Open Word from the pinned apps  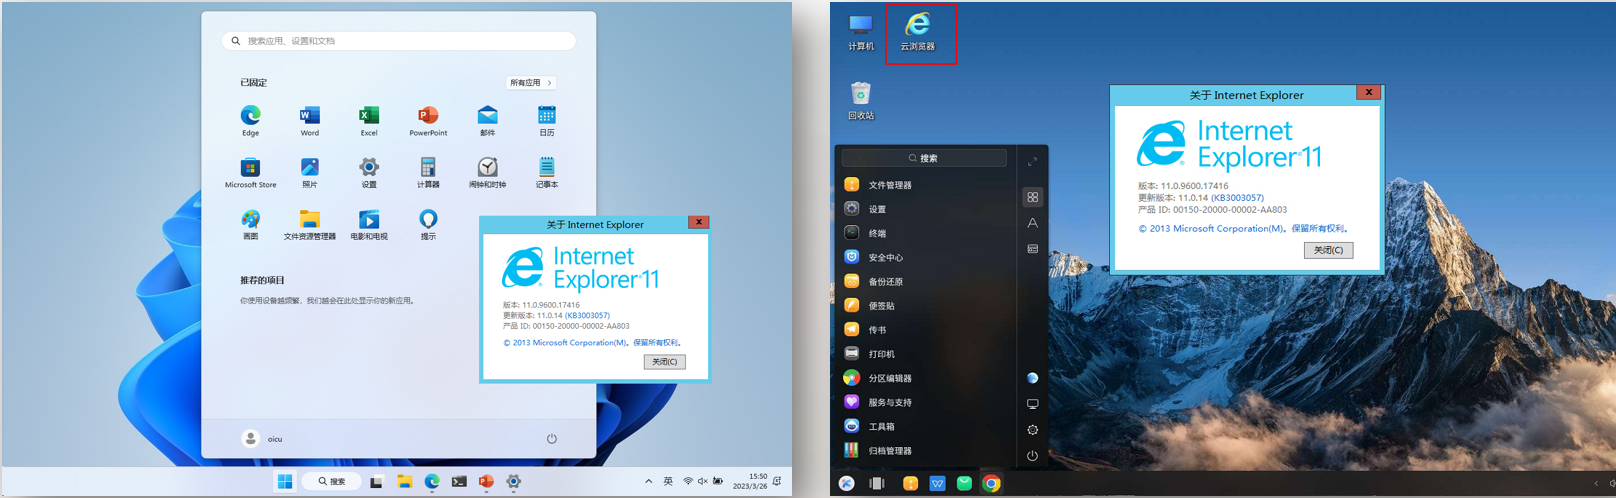[x=310, y=117]
